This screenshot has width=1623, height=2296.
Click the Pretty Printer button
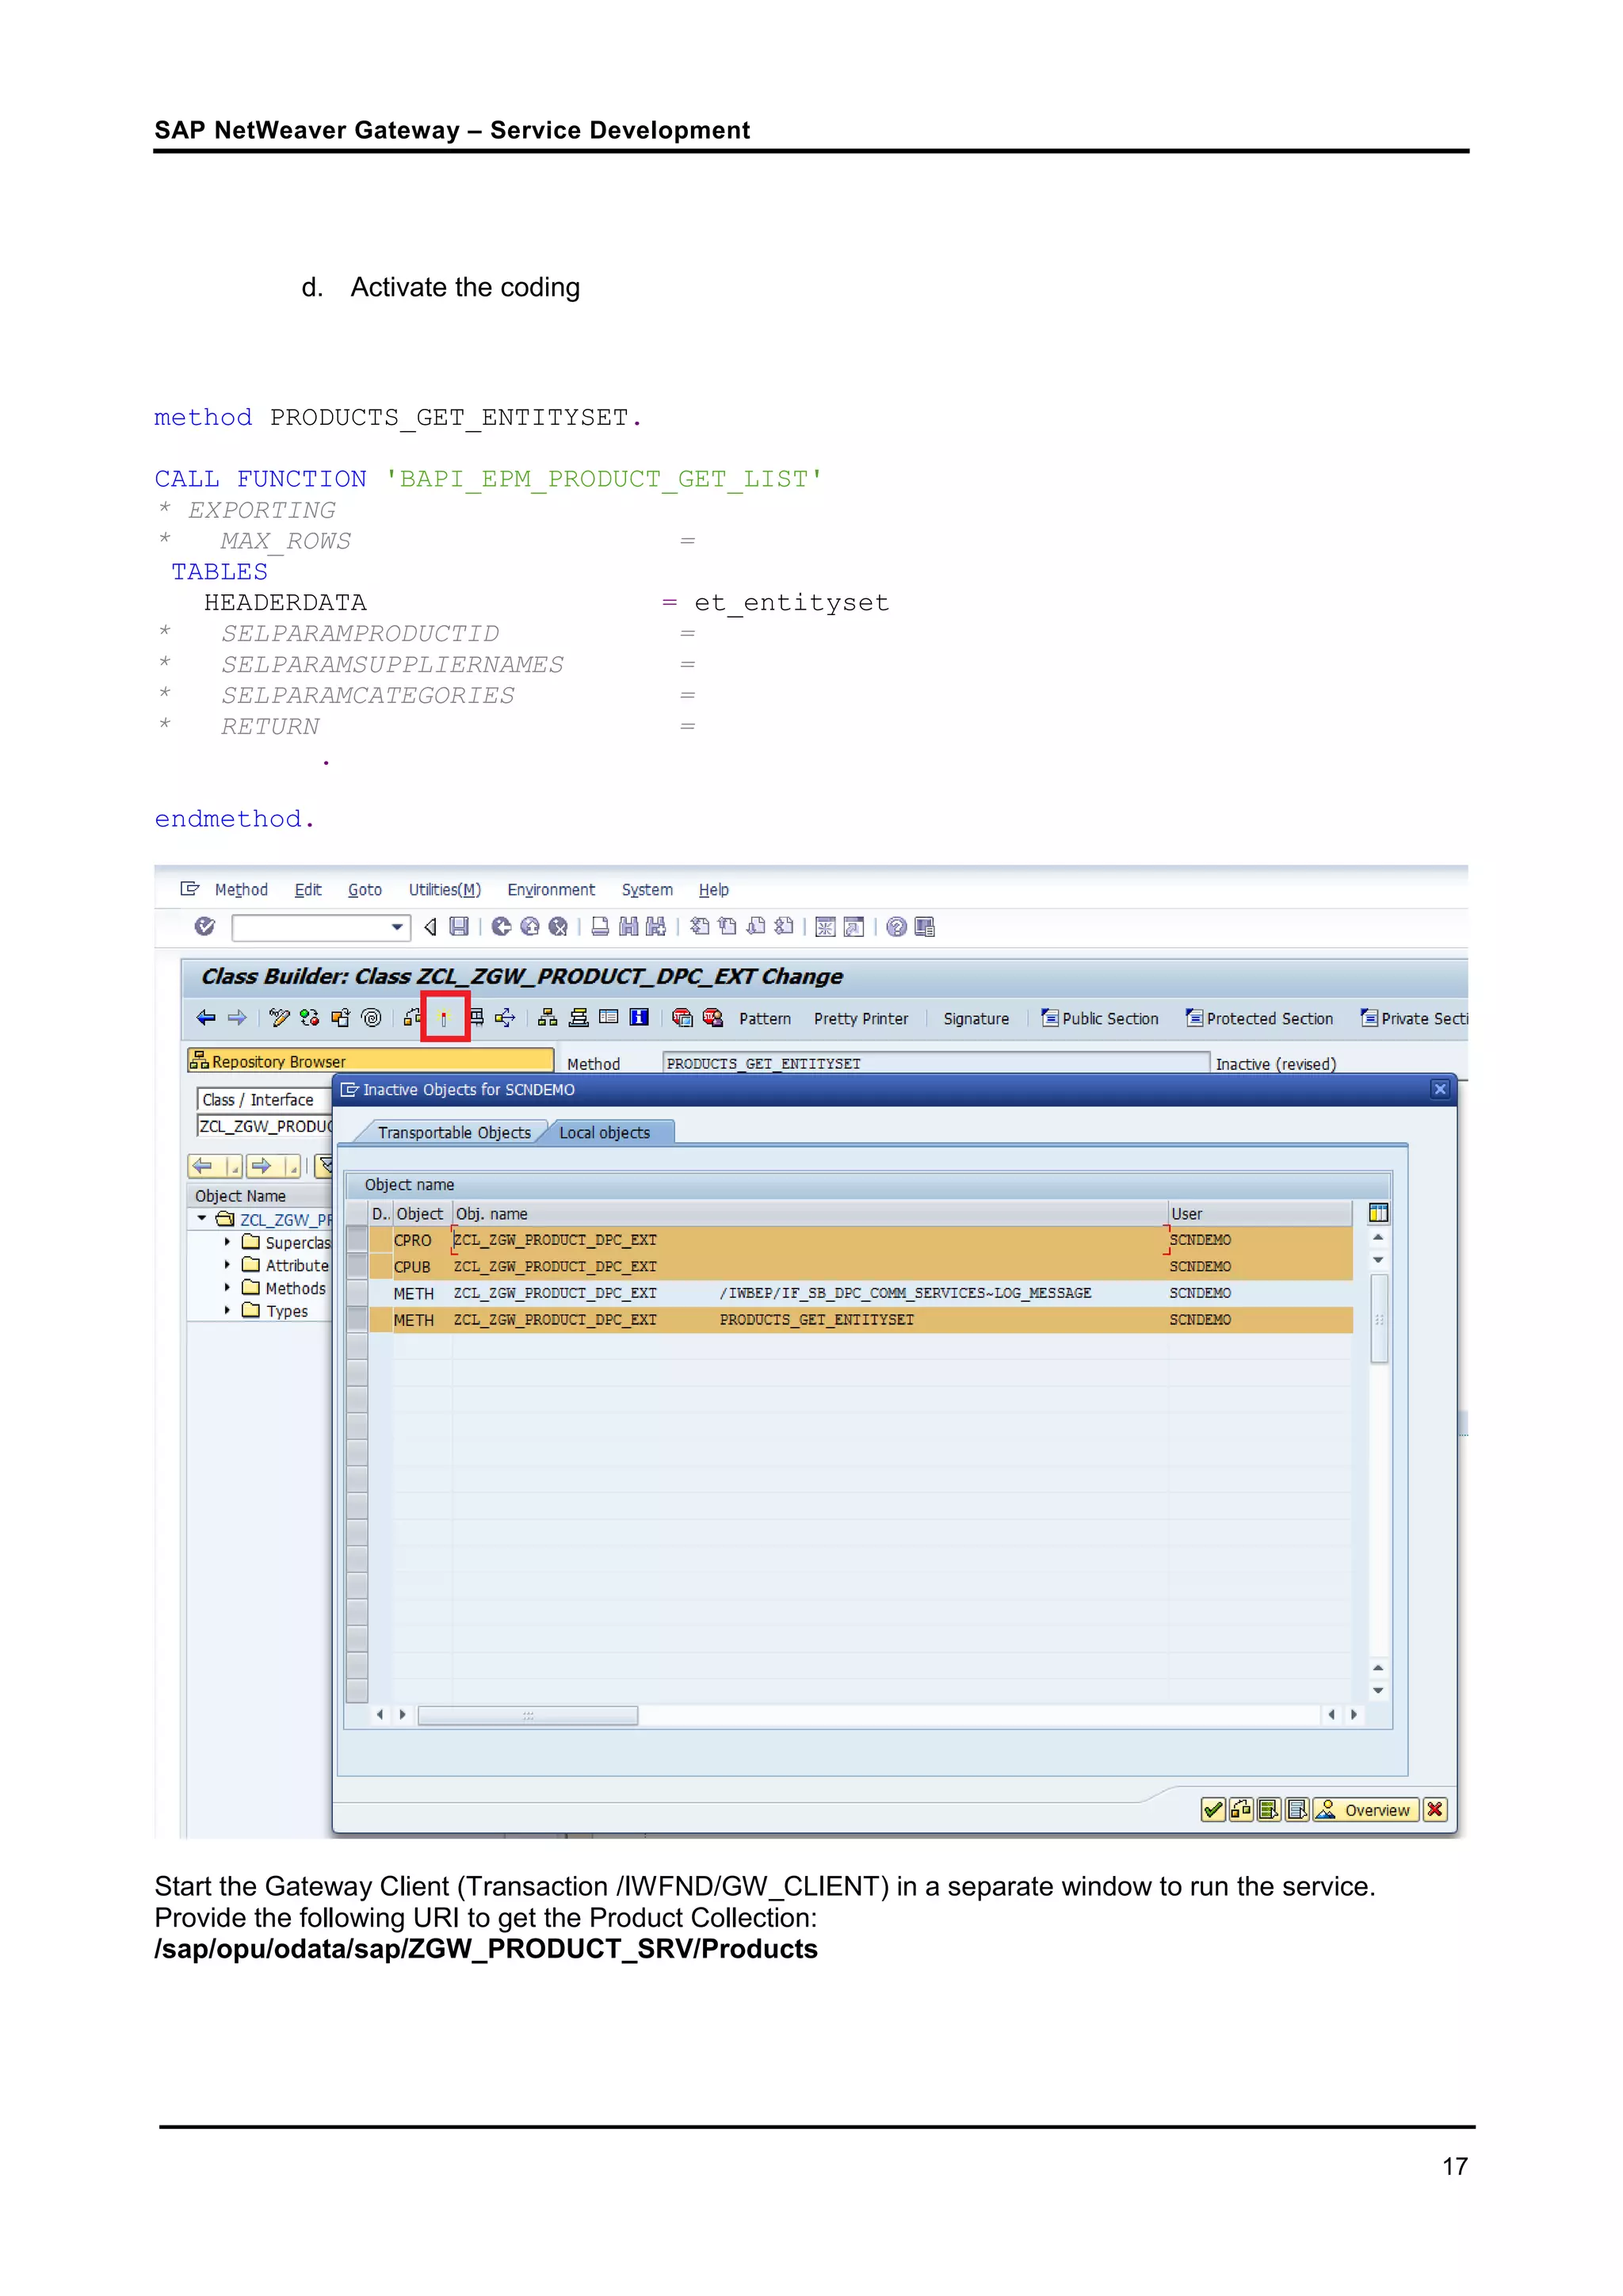pyautogui.click(x=861, y=1019)
